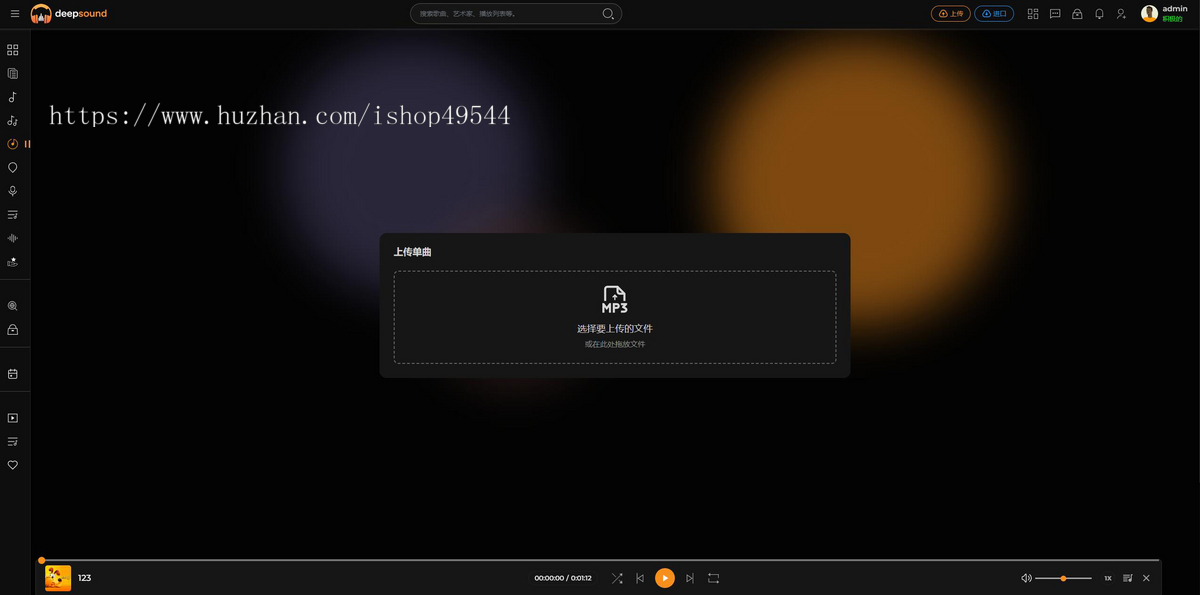Click the track progress bar

[x=600, y=560]
